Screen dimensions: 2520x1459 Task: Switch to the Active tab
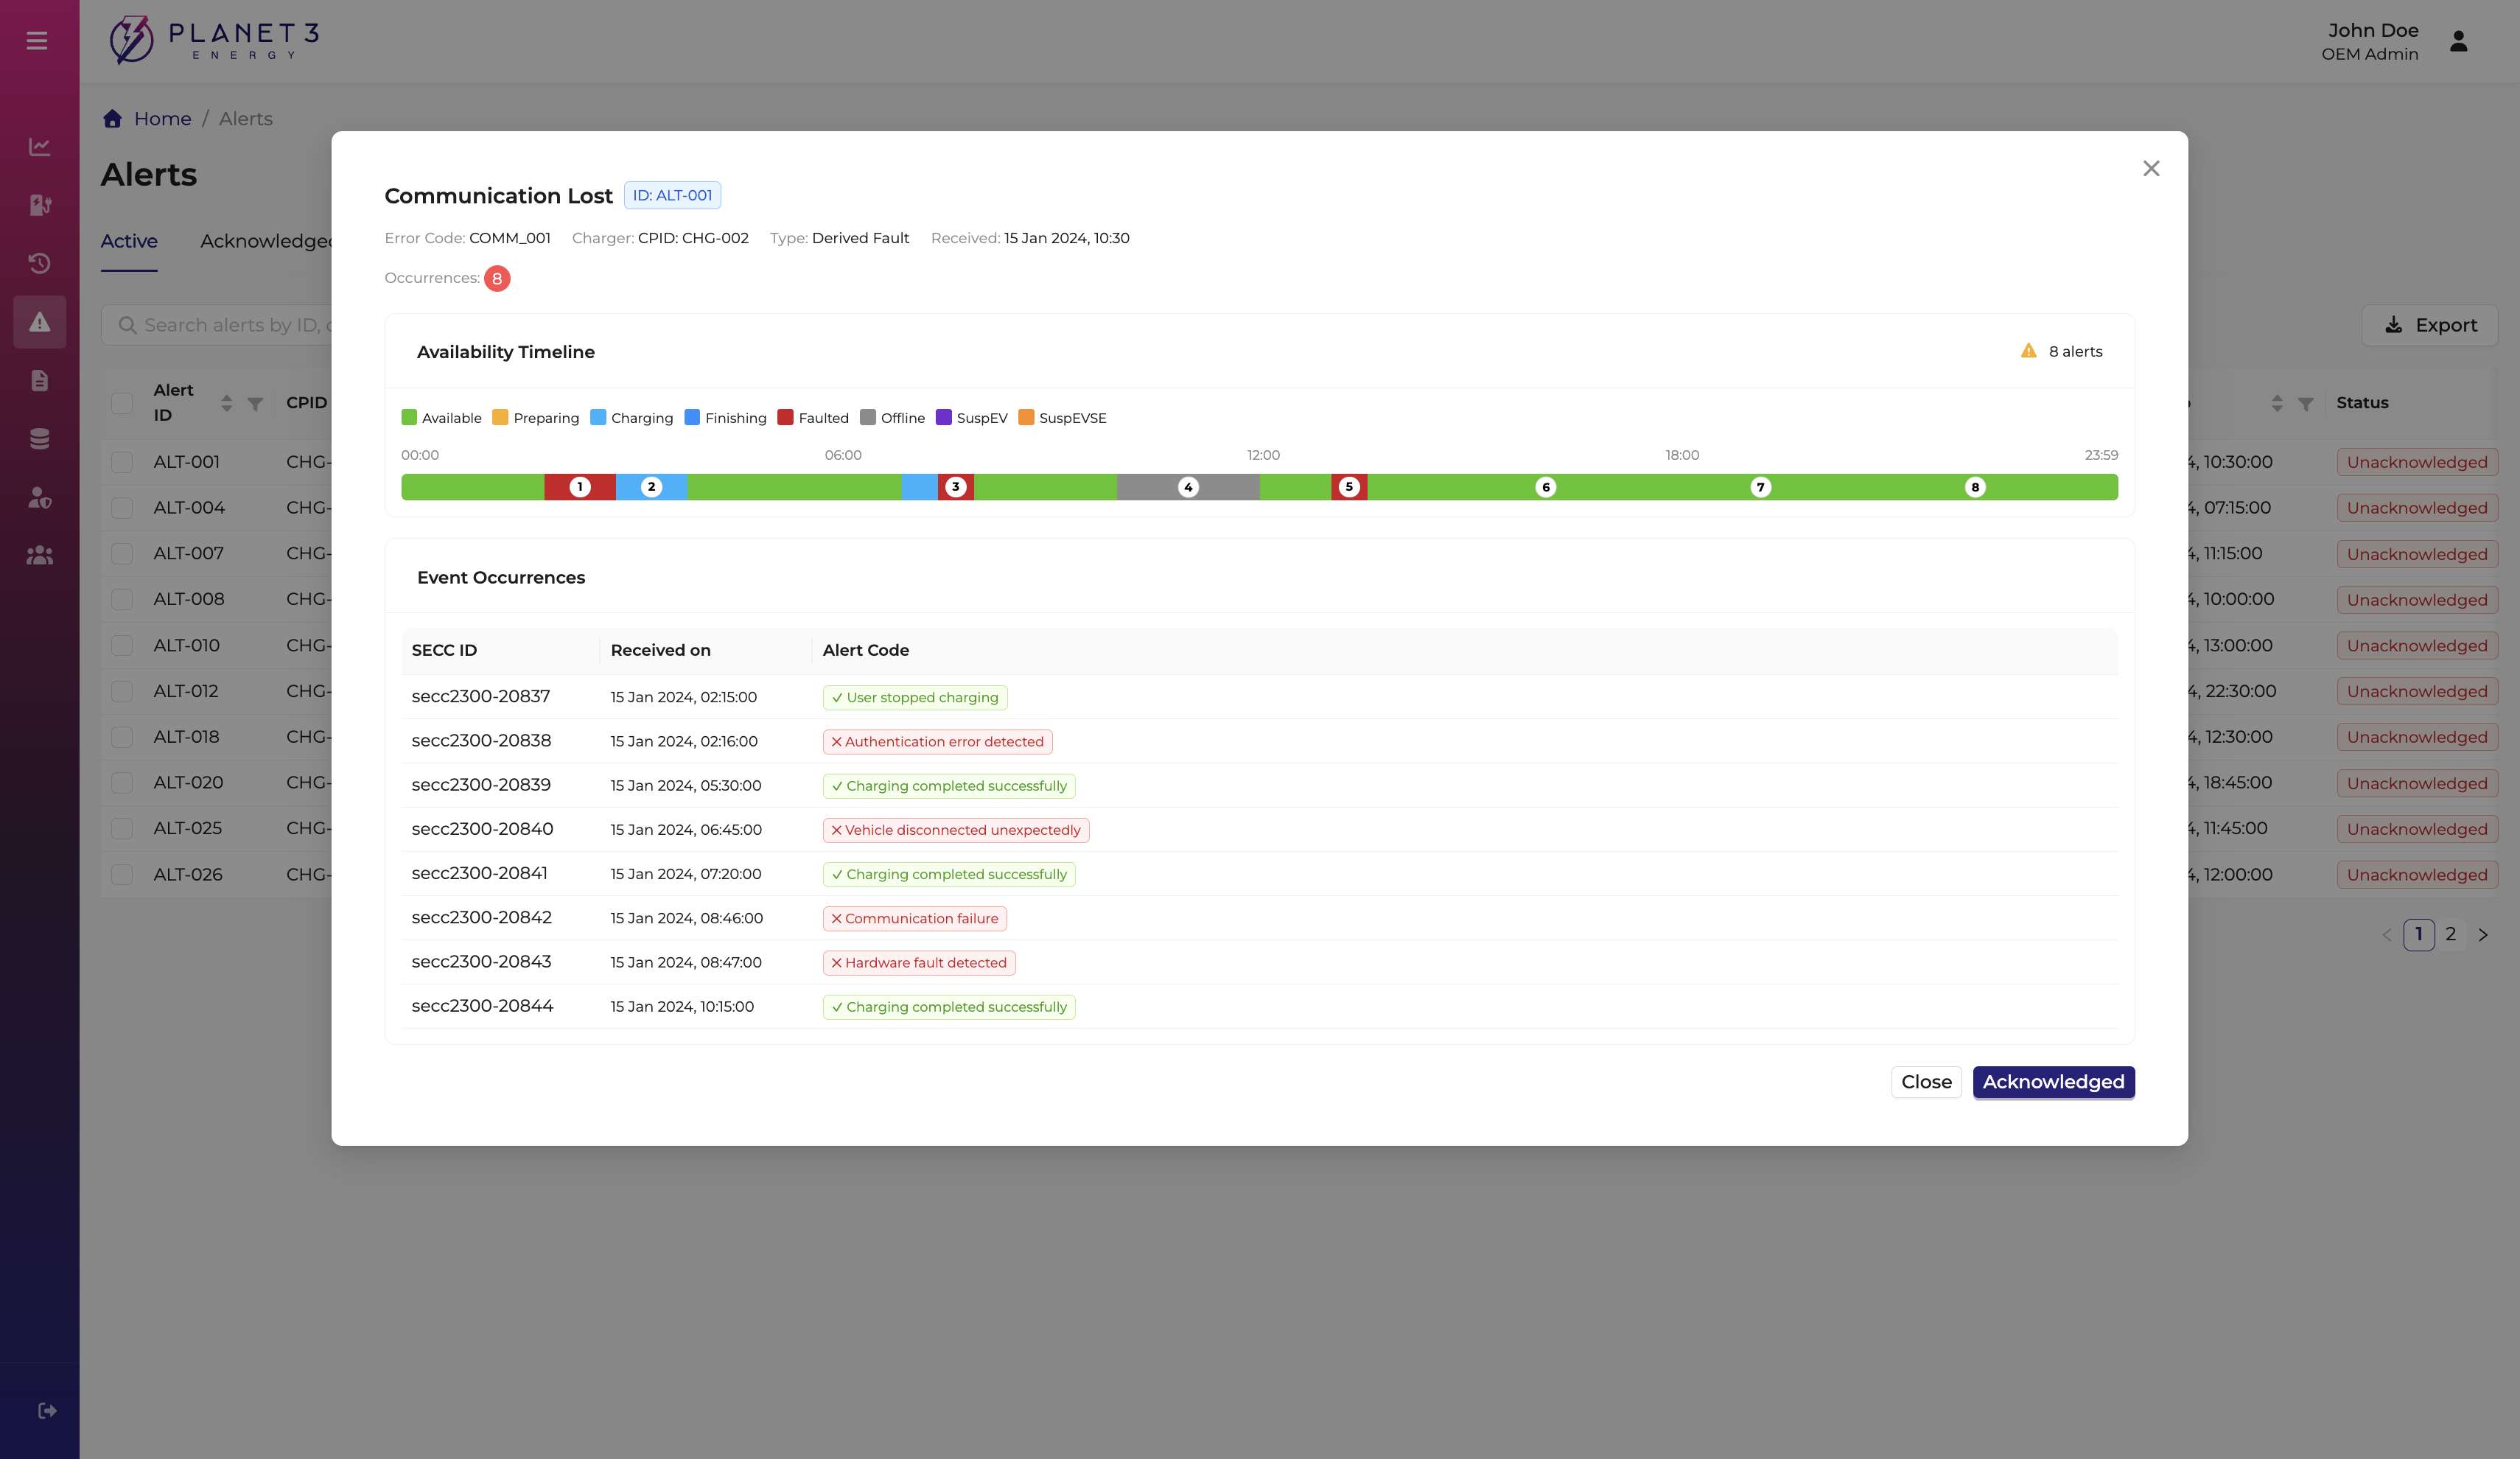point(129,241)
